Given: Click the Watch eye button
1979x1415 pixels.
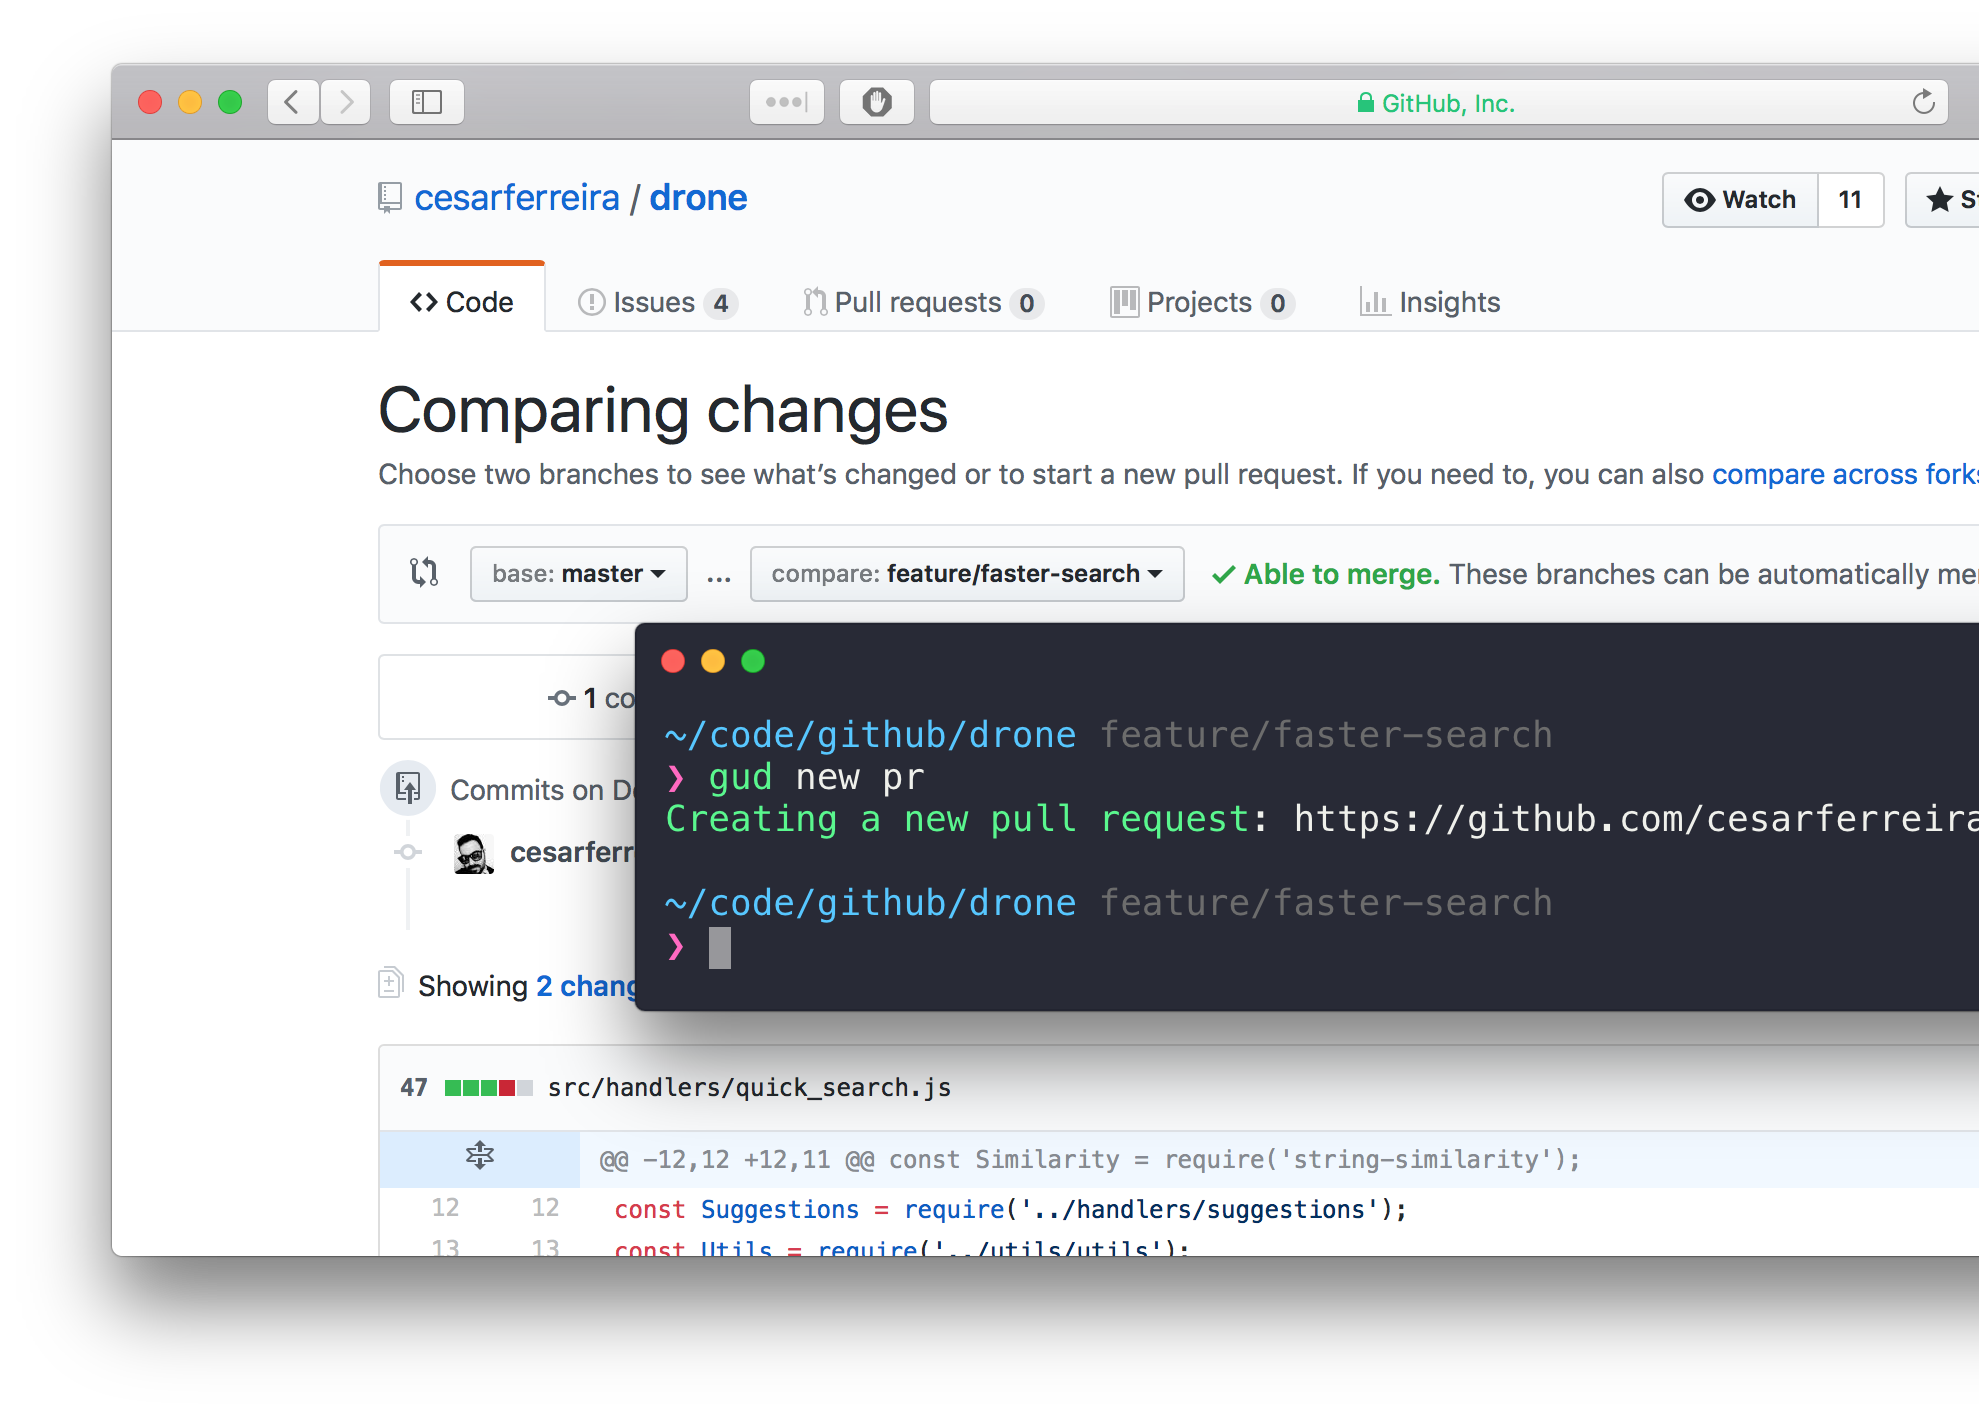Looking at the screenshot, I should 1740,200.
